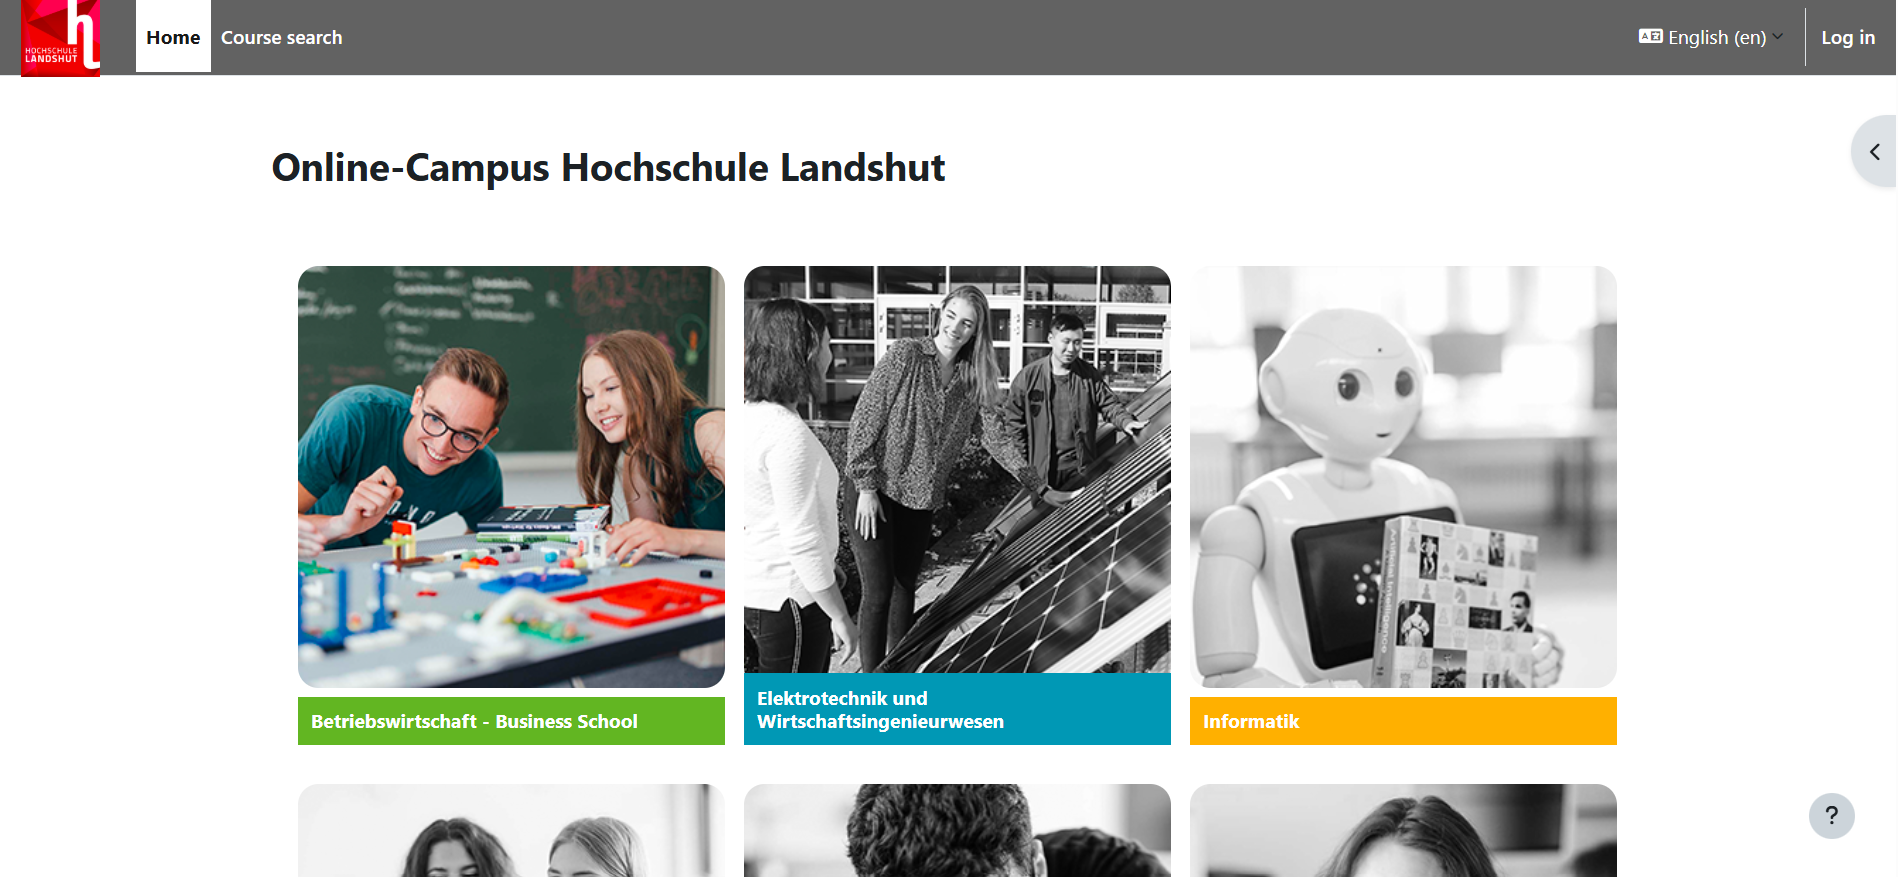The height and width of the screenshot is (877, 1898).
Task: Click the language icon next to English
Action: click(1650, 37)
